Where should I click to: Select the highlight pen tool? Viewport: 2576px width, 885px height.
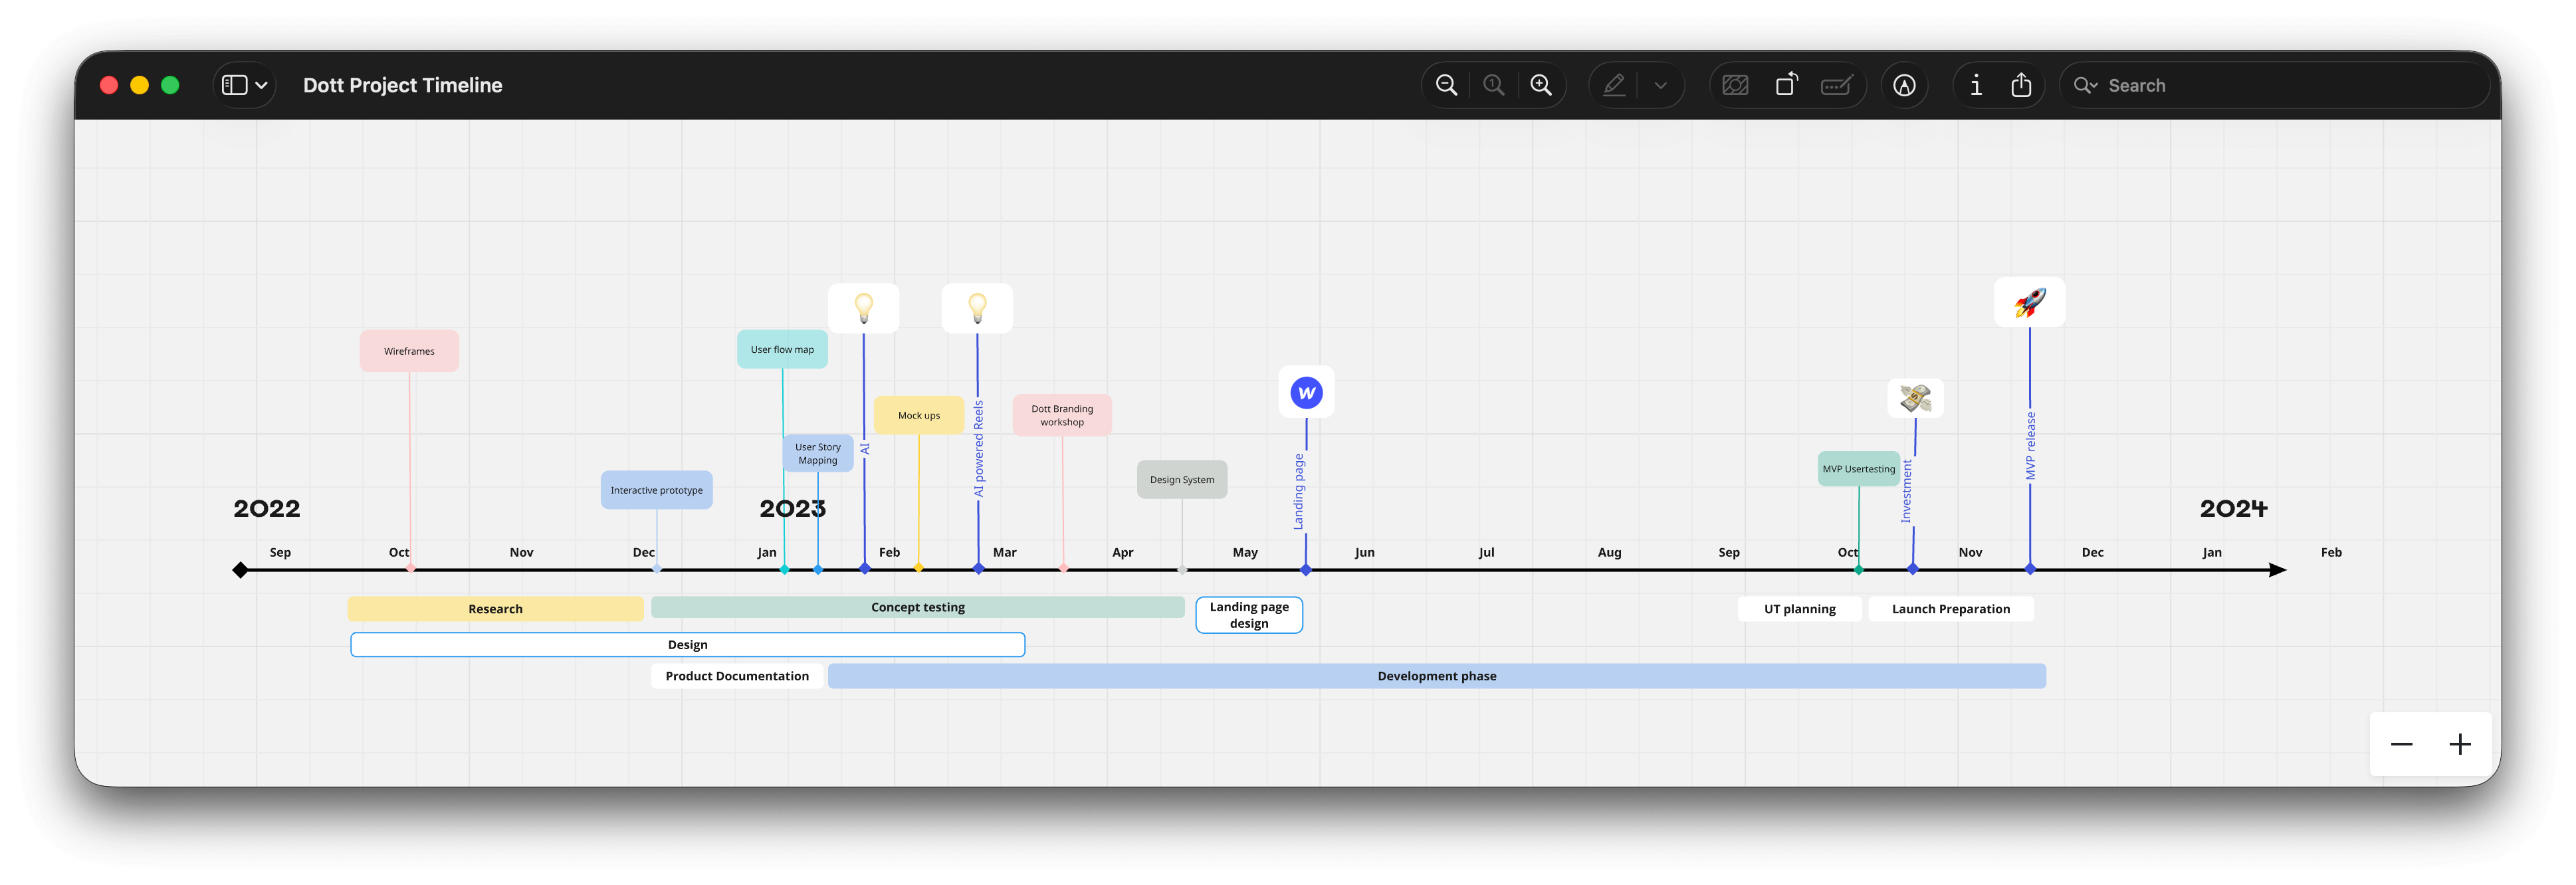(1613, 85)
